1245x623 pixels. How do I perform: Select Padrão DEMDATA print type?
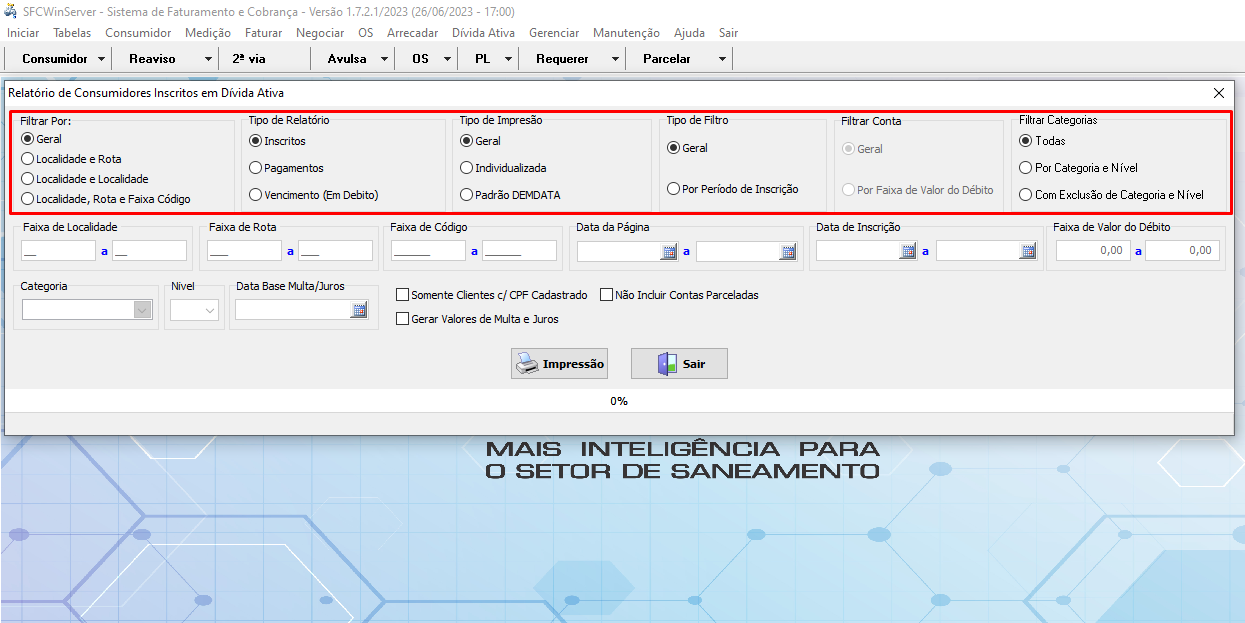coord(467,195)
